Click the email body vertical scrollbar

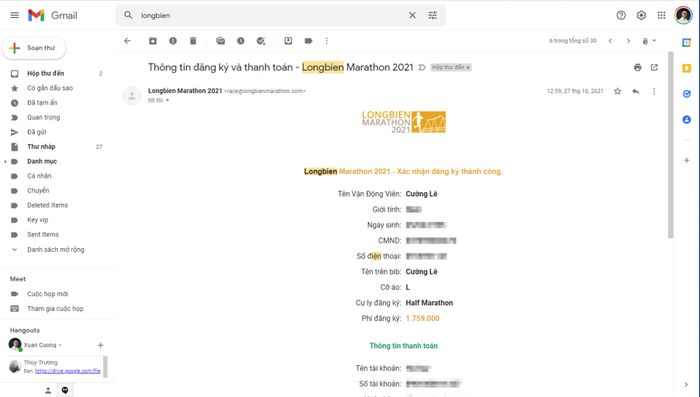coord(671,145)
